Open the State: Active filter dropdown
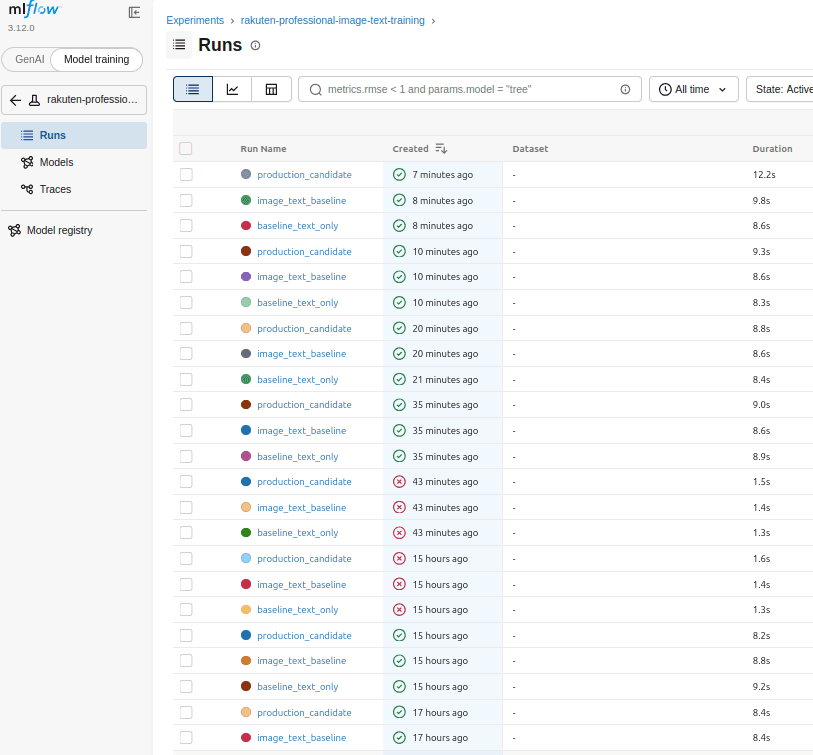The width and height of the screenshot is (813, 755). click(779, 89)
